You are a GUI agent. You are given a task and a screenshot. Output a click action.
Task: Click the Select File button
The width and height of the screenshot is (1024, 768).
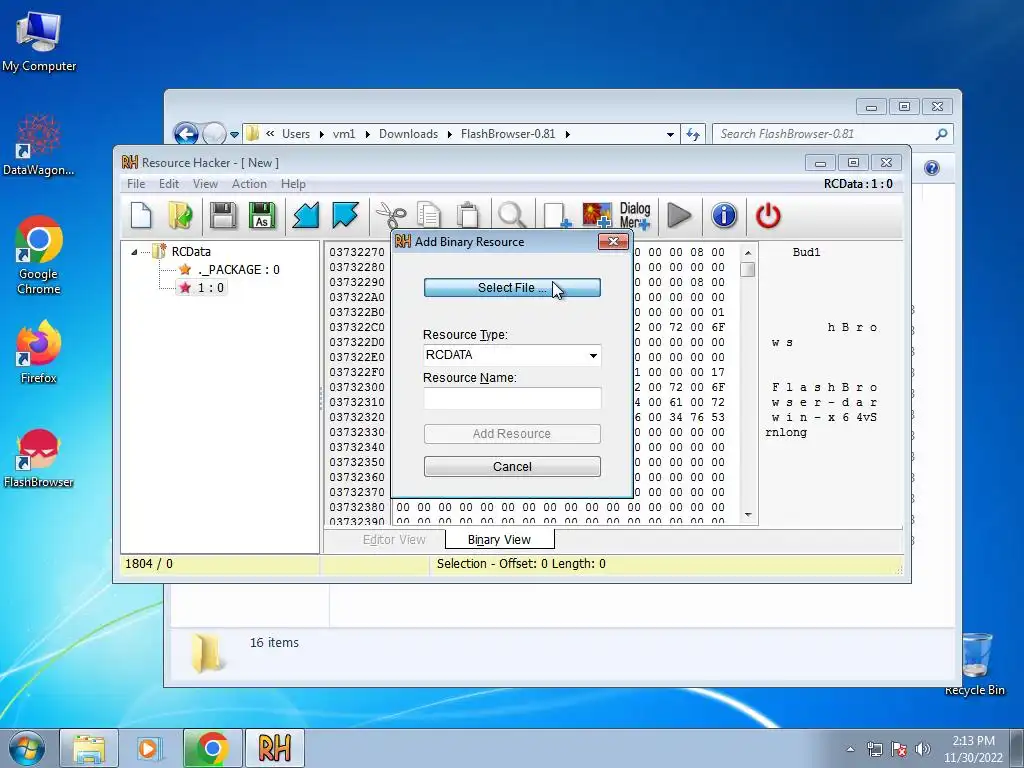pyautogui.click(x=512, y=287)
